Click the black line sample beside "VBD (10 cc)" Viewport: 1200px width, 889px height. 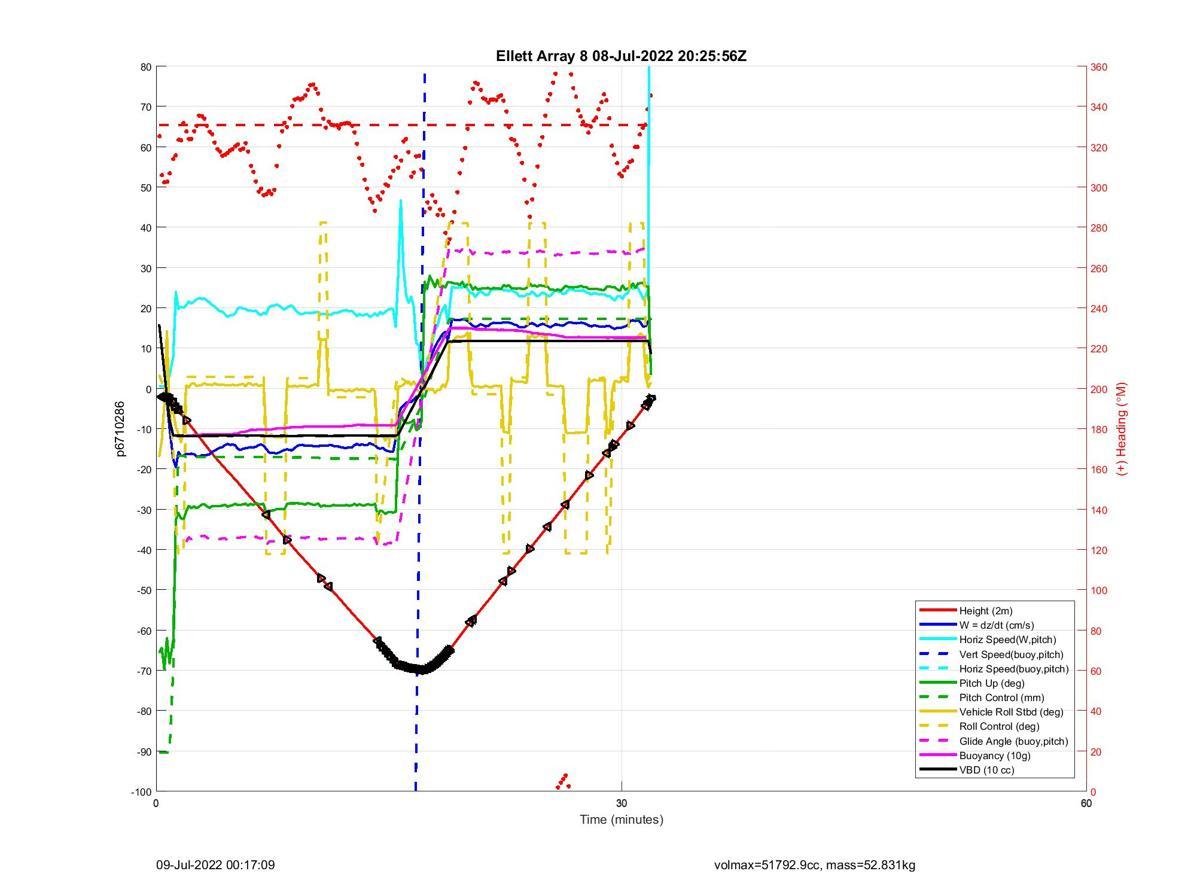(938, 770)
